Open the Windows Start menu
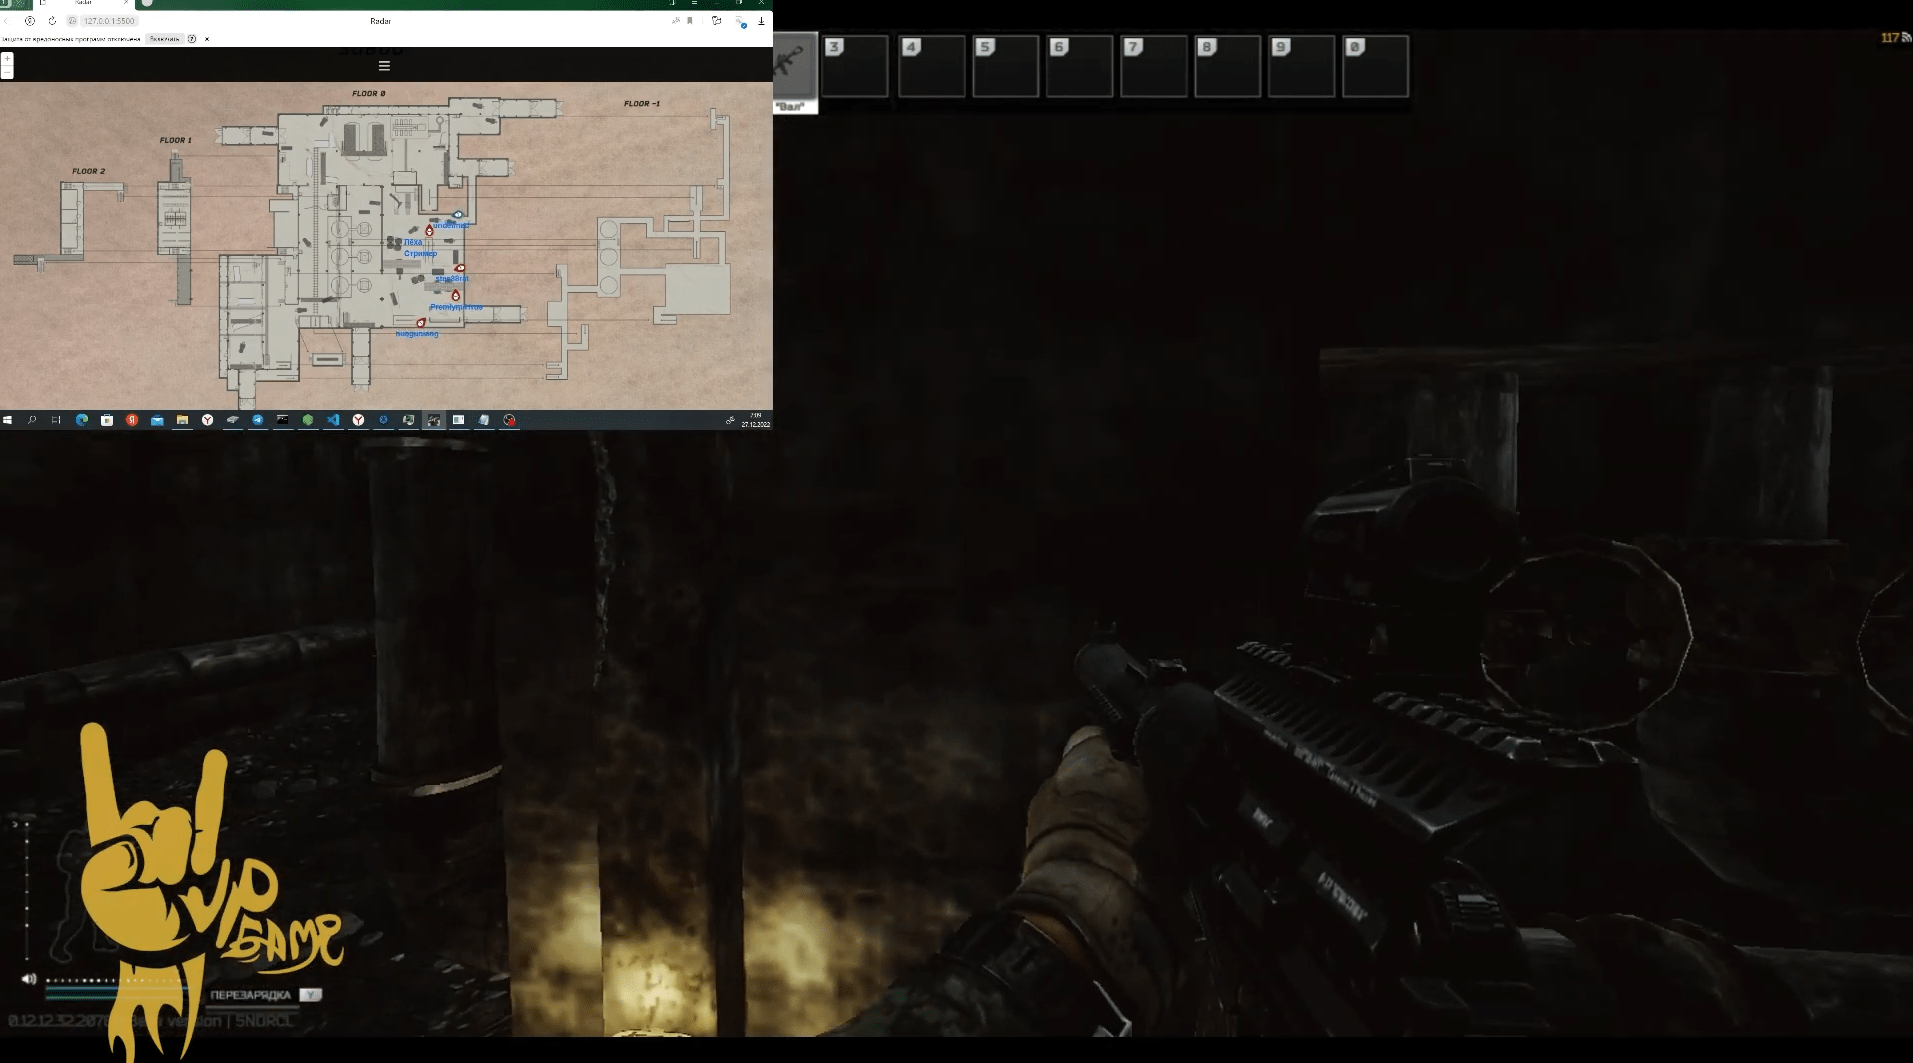The image size is (1913, 1063). (x=8, y=420)
